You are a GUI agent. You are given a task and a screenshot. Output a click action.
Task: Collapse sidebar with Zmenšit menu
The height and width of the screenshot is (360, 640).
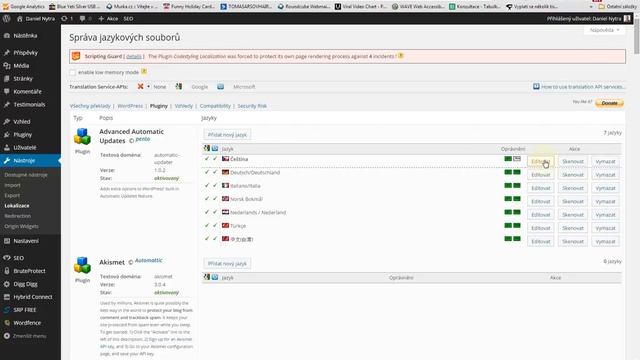[29, 336]
